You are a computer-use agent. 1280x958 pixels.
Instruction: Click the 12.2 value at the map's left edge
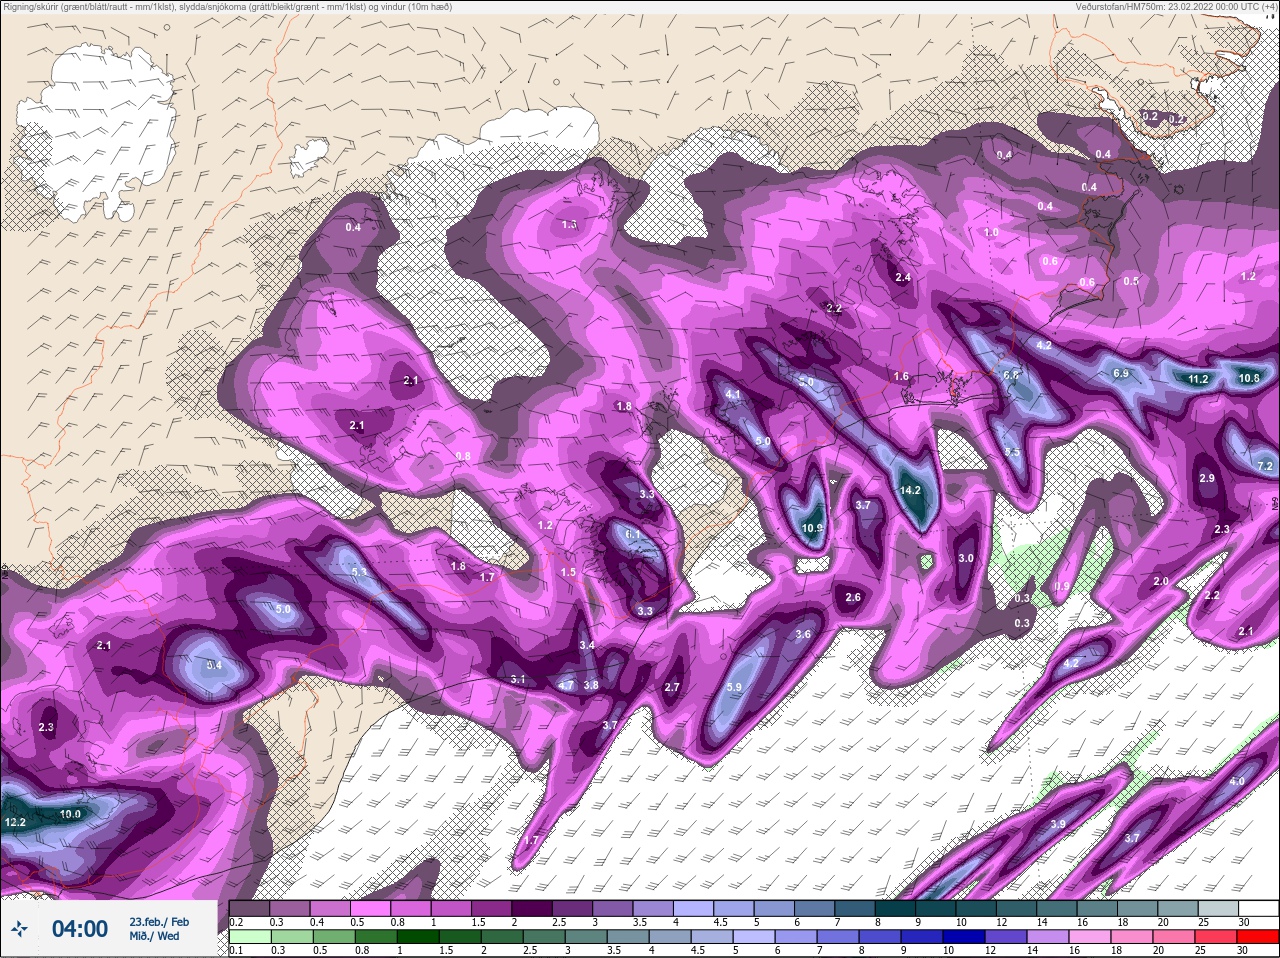[15, 823]
